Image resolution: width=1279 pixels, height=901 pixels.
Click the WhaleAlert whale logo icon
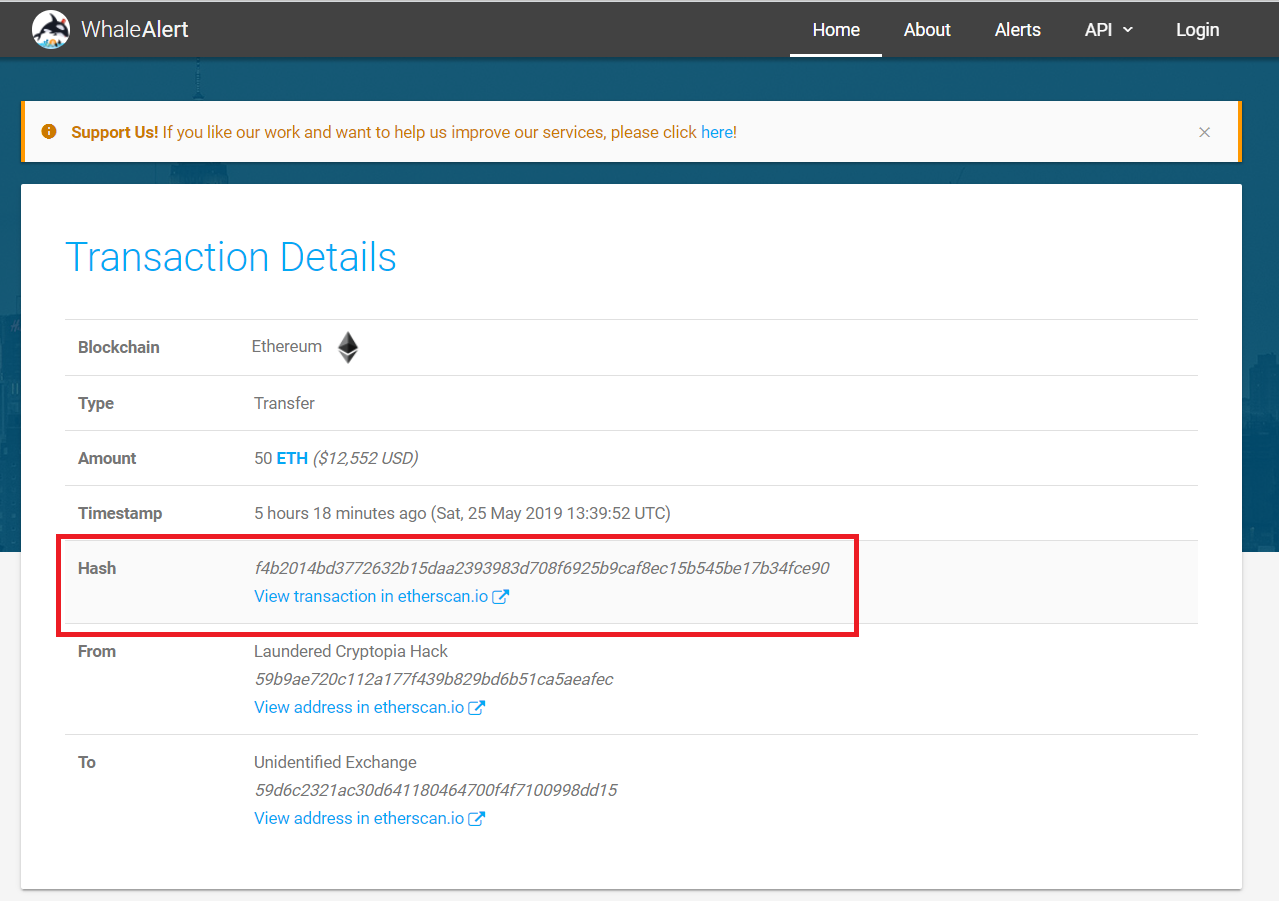pos(51,29)
